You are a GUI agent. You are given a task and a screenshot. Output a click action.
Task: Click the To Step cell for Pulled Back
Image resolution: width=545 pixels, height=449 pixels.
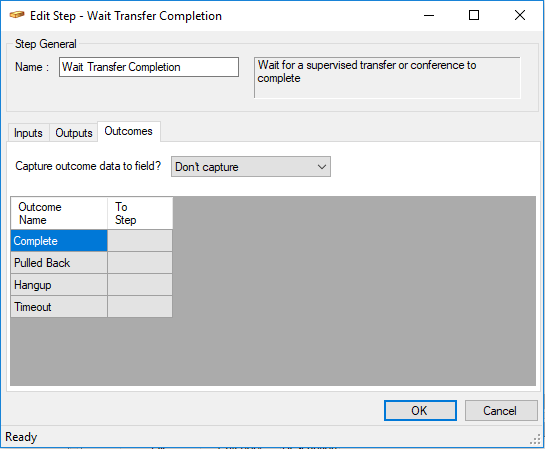(x=140, y=263)
